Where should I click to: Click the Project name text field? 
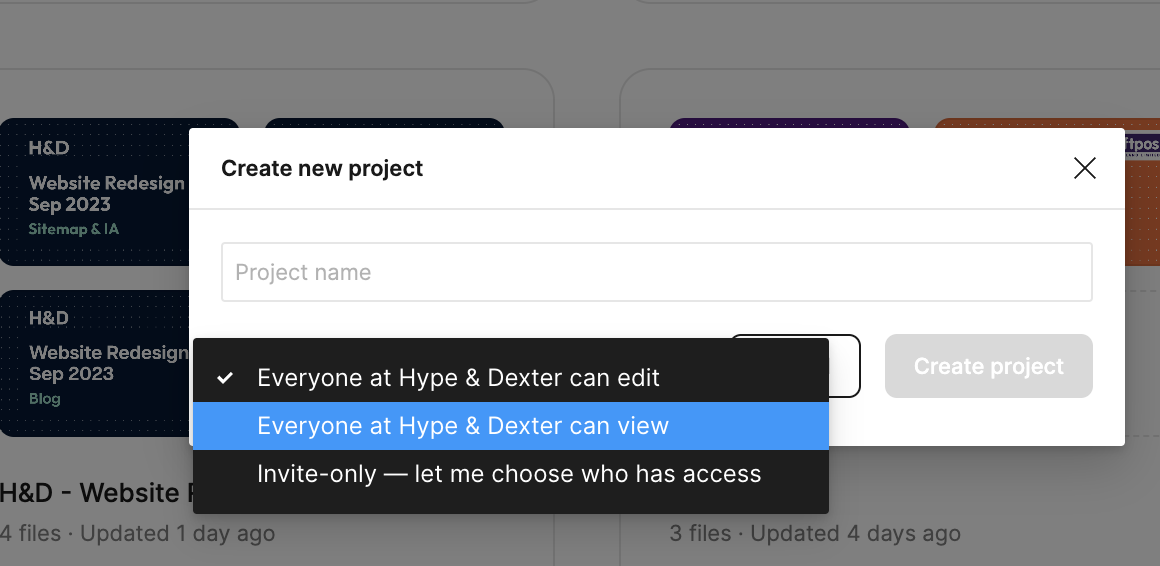tap(656, 272)
